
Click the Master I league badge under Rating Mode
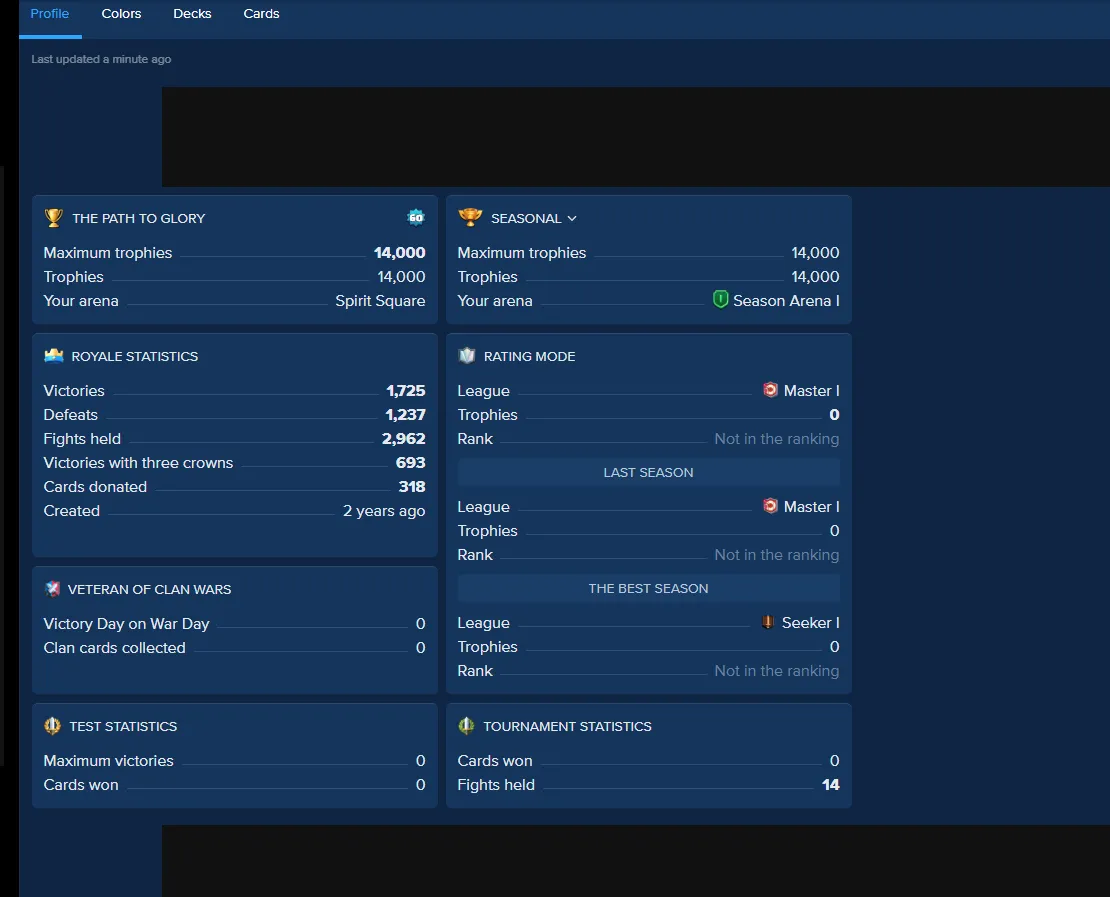(x=770, y=389)
